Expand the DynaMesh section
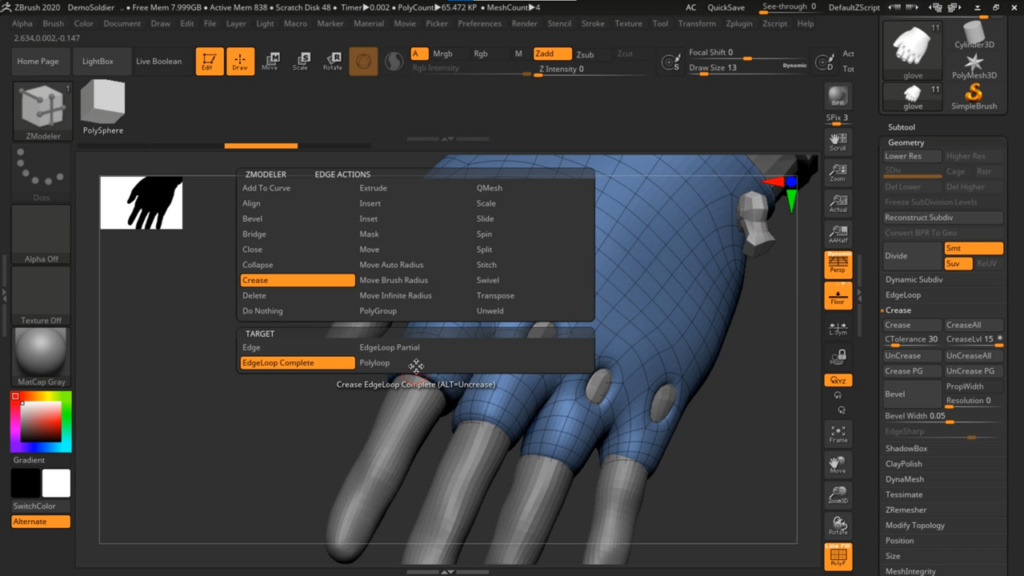1024x576 pixels. tap(904, 479)
